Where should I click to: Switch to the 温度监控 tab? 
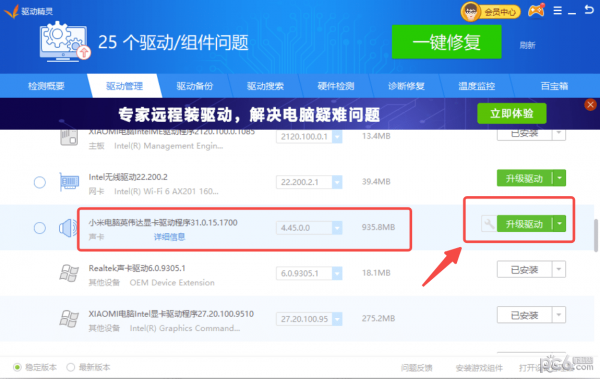[477, 86]
